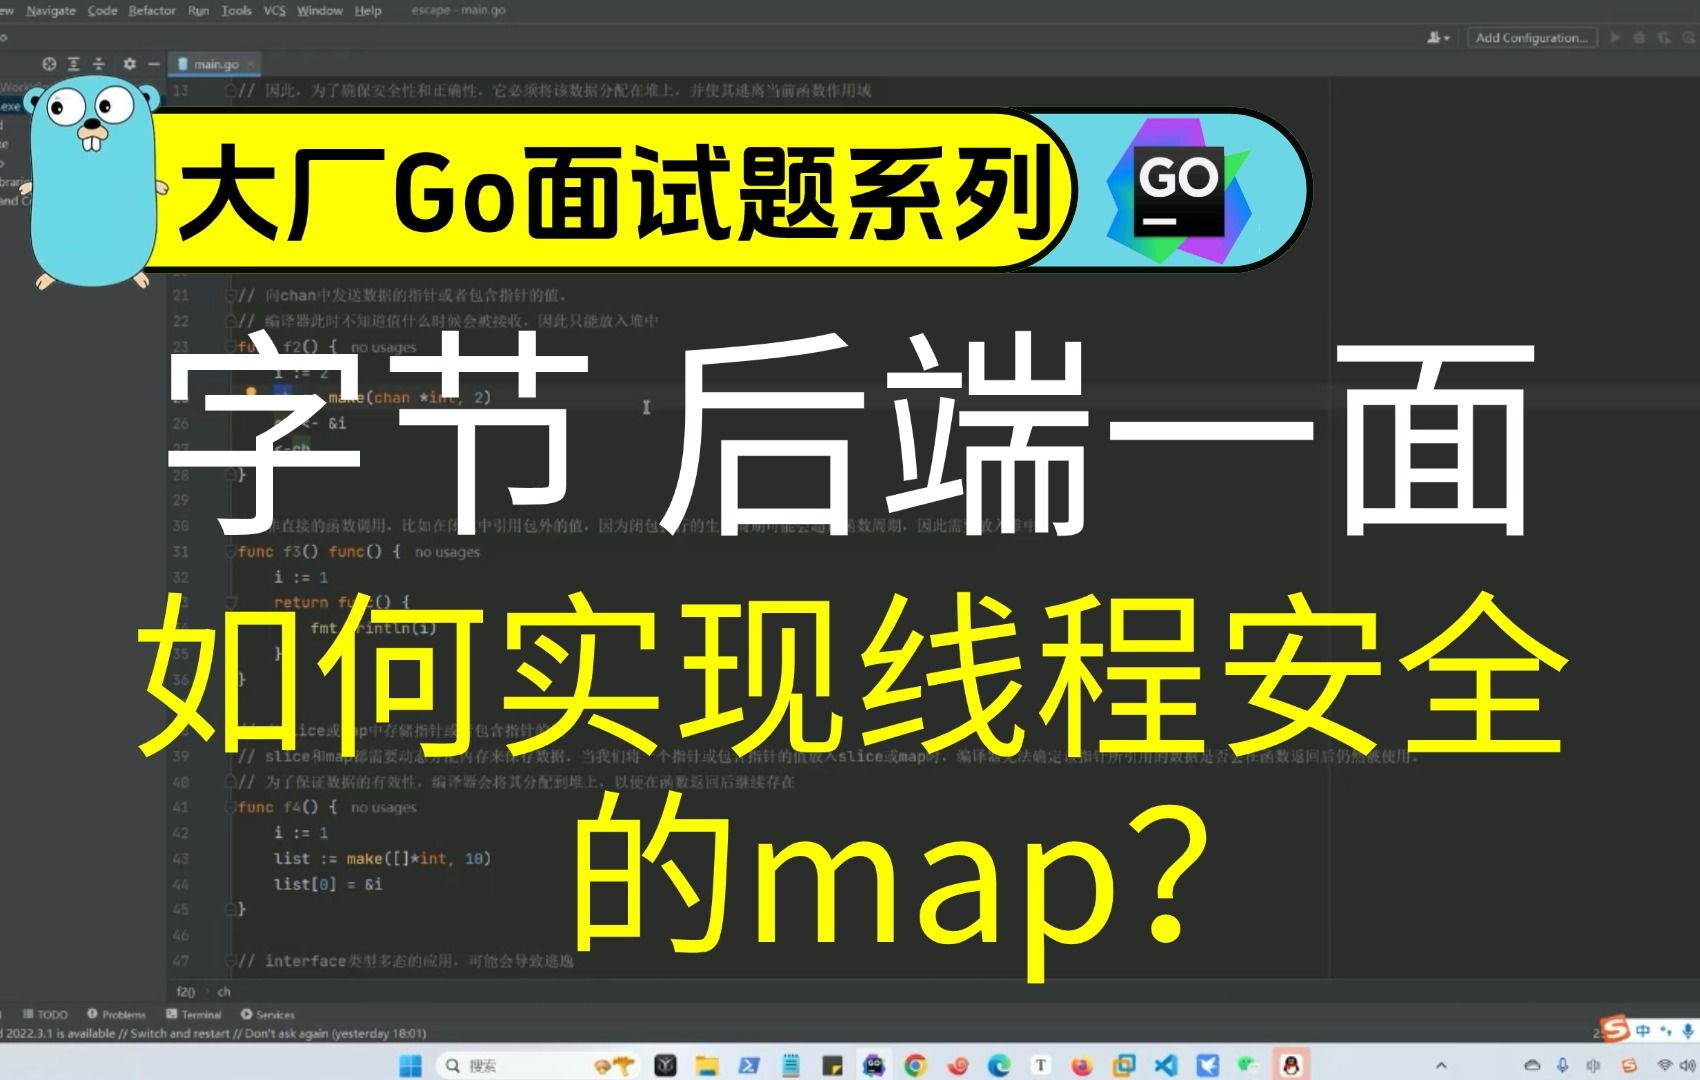Open the Project panel settings gear

129,64
